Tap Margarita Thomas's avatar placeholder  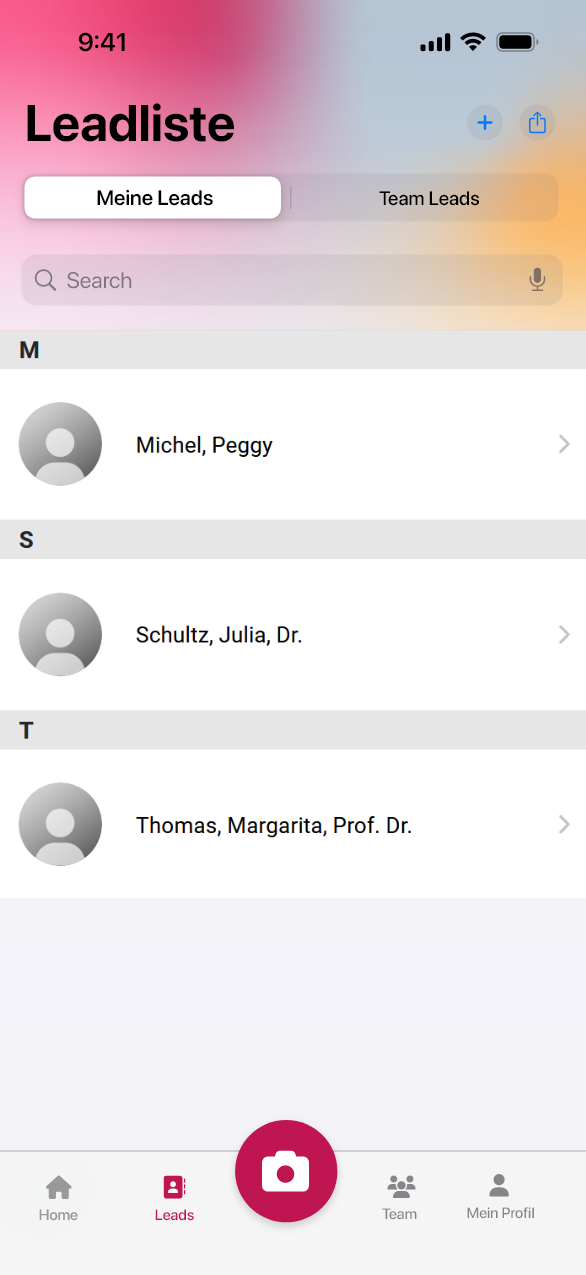60,824
